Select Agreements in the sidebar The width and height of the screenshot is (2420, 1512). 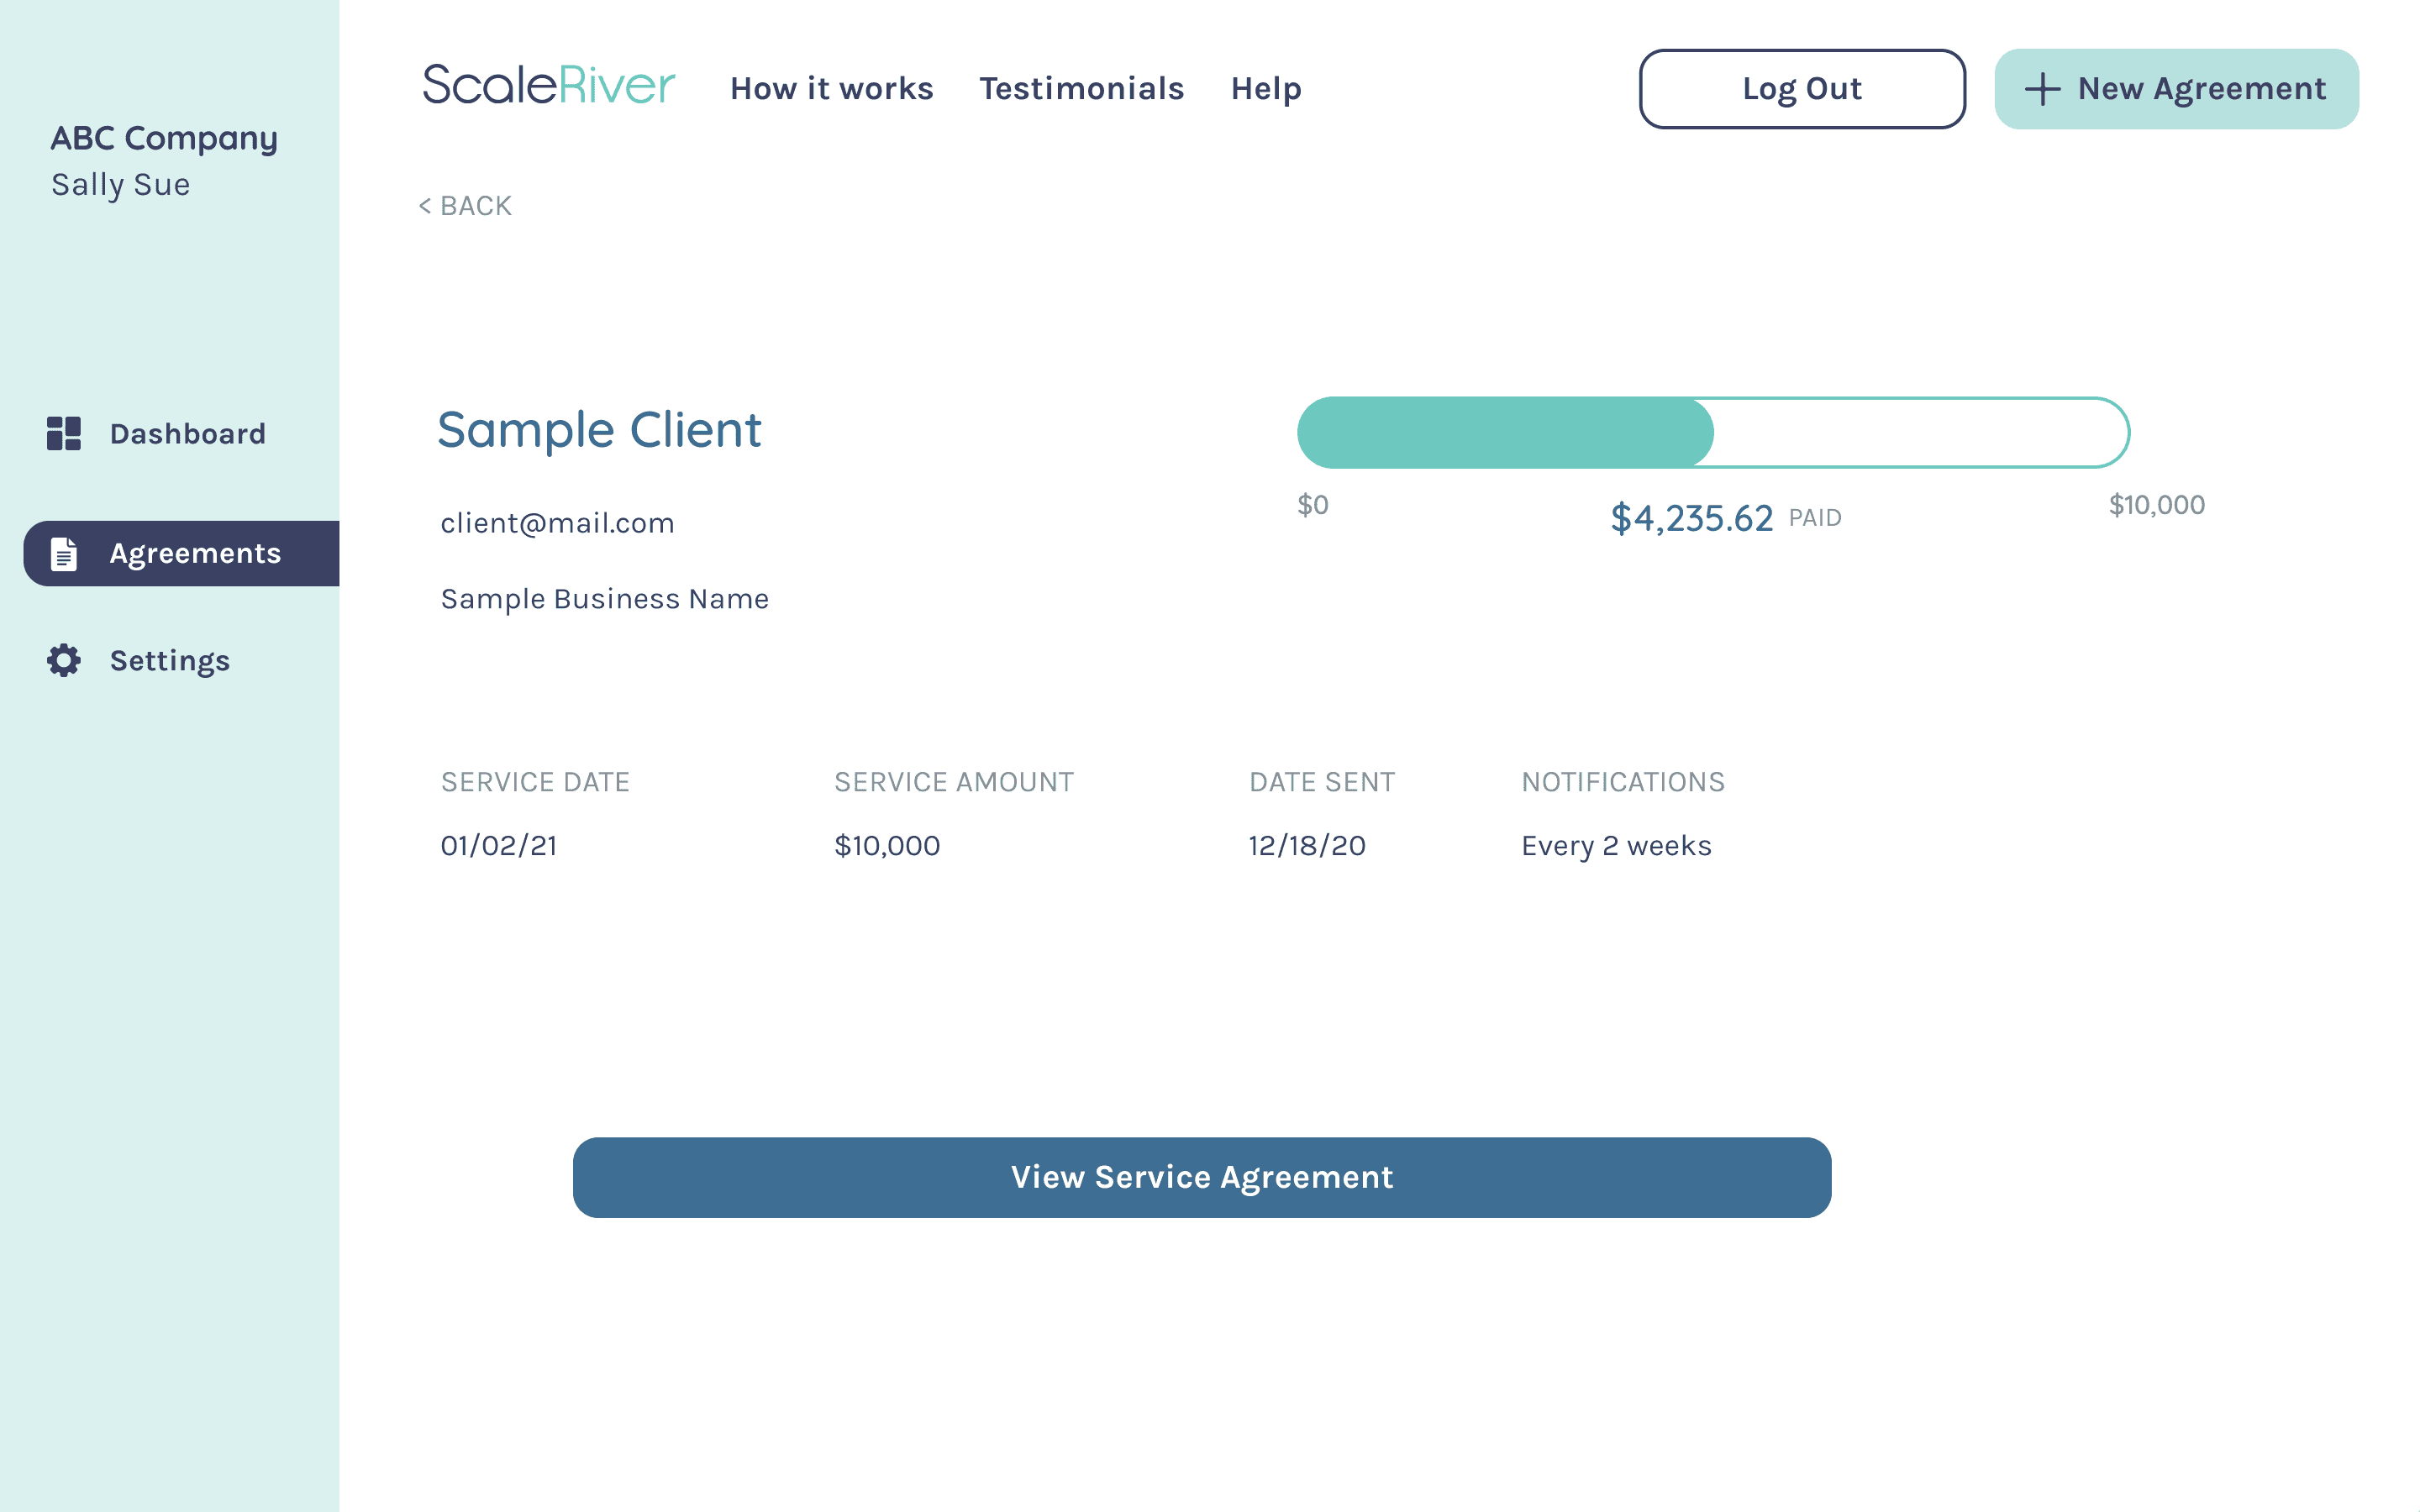(x=195, y=553)
